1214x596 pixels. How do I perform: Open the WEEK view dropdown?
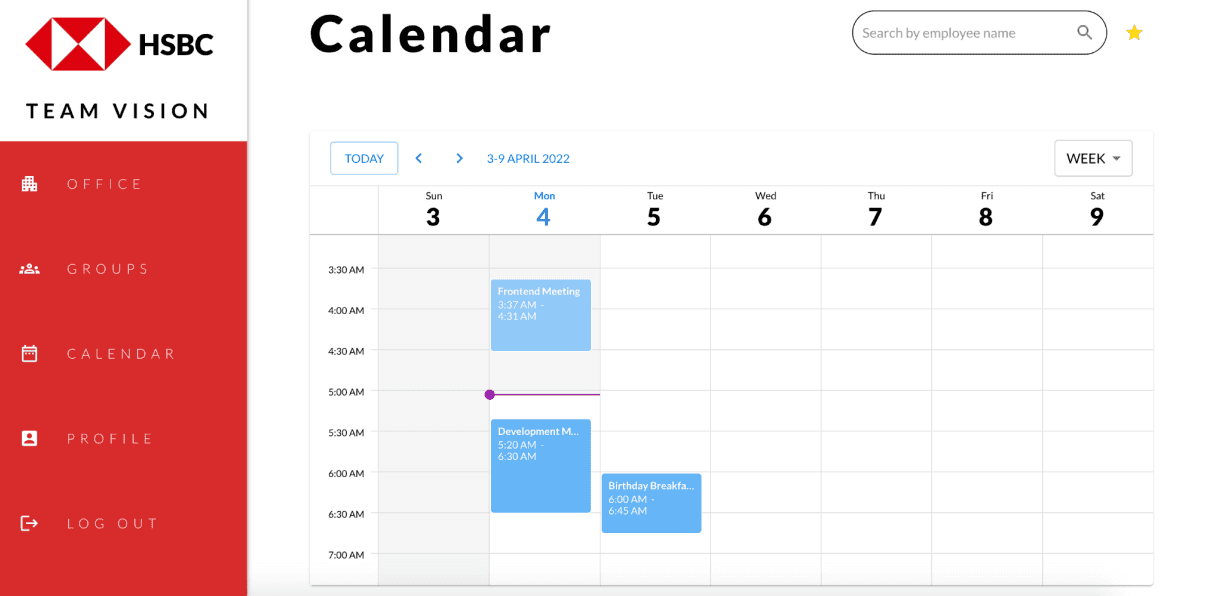click(1093, 158)
